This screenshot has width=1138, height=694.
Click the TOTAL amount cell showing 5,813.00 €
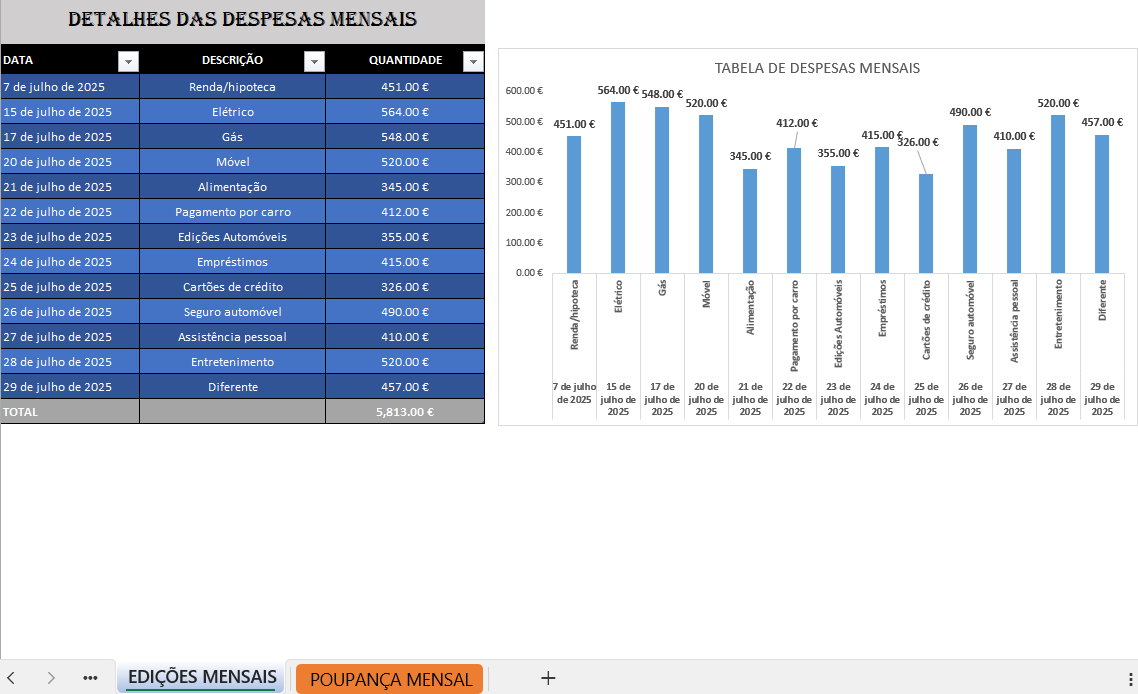click(404, 411)
